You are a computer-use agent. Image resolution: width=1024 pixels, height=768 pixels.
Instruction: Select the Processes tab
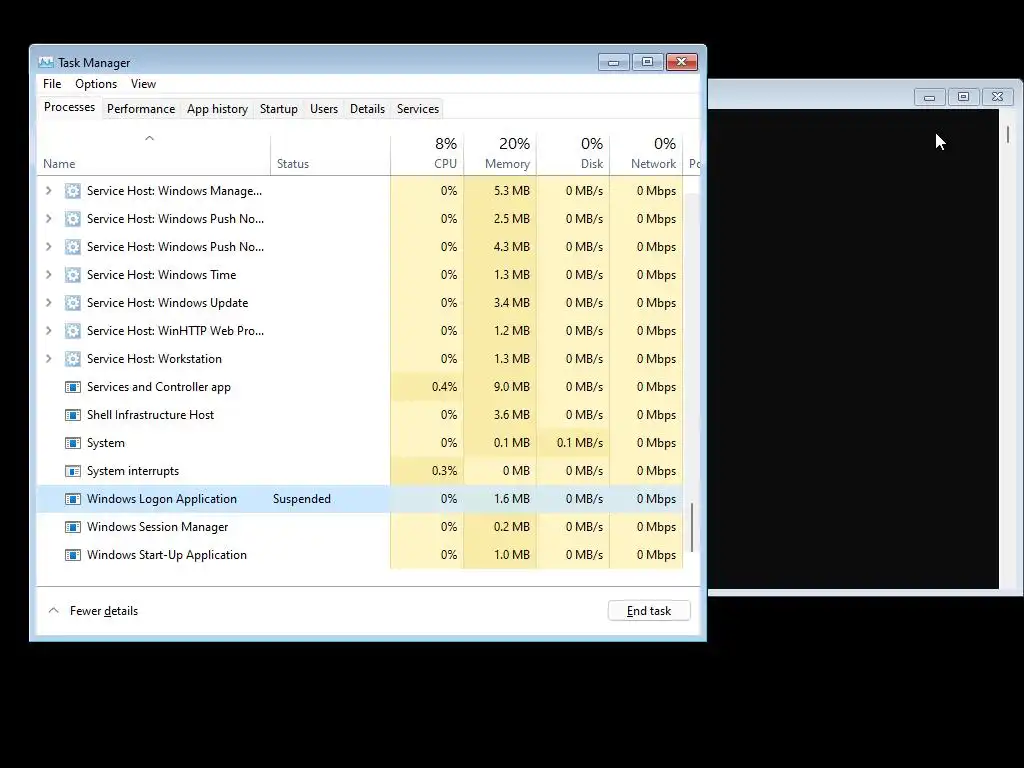click(x=69, y=107)
